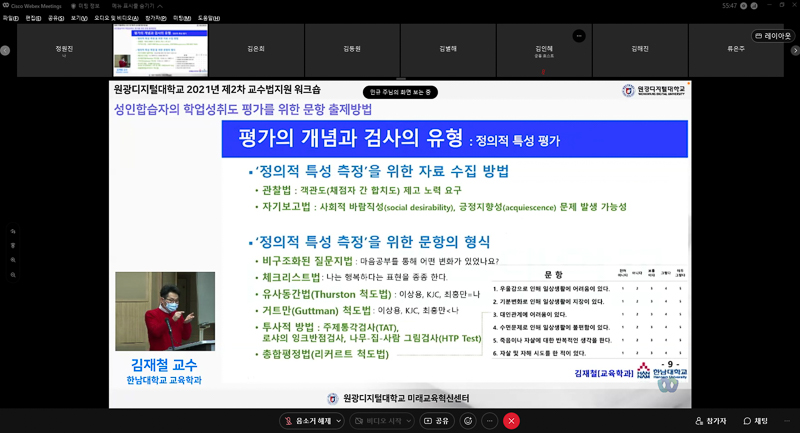Unmute microphone with 음소거 해제 button

point(308,421)
